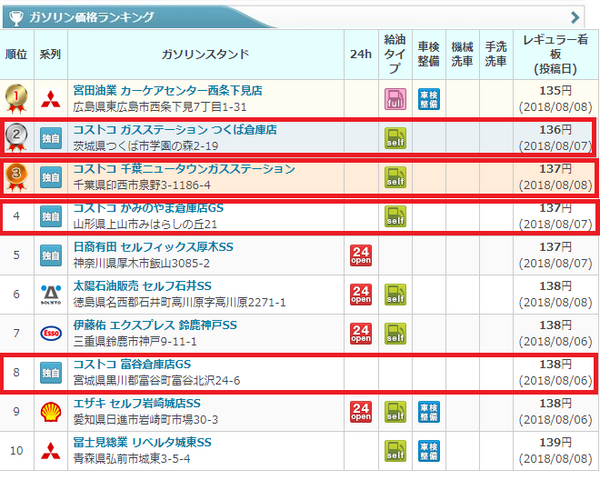Click address 愛知県日進市岩崎町市場30-3
Viewport: 600px width, 480px height.
145,420
